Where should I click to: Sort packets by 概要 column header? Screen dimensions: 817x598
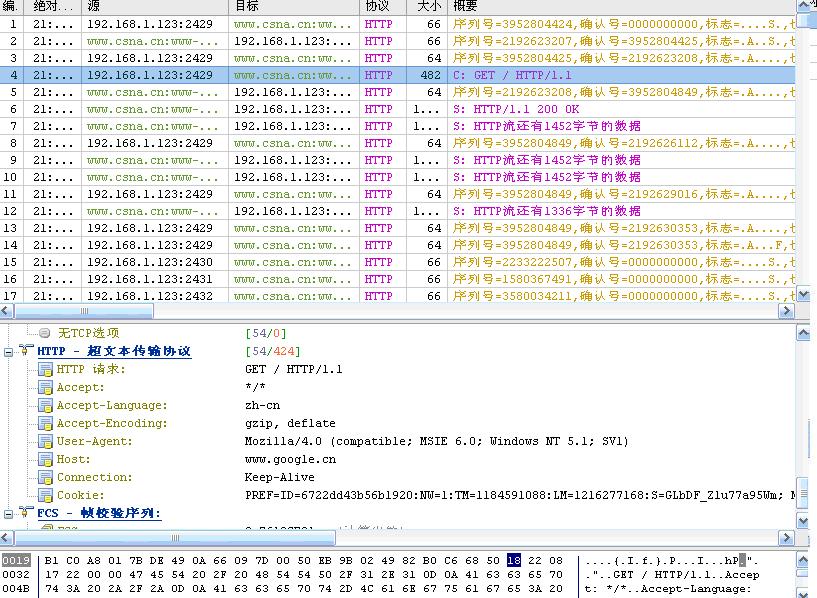click(x=621, y=6)
